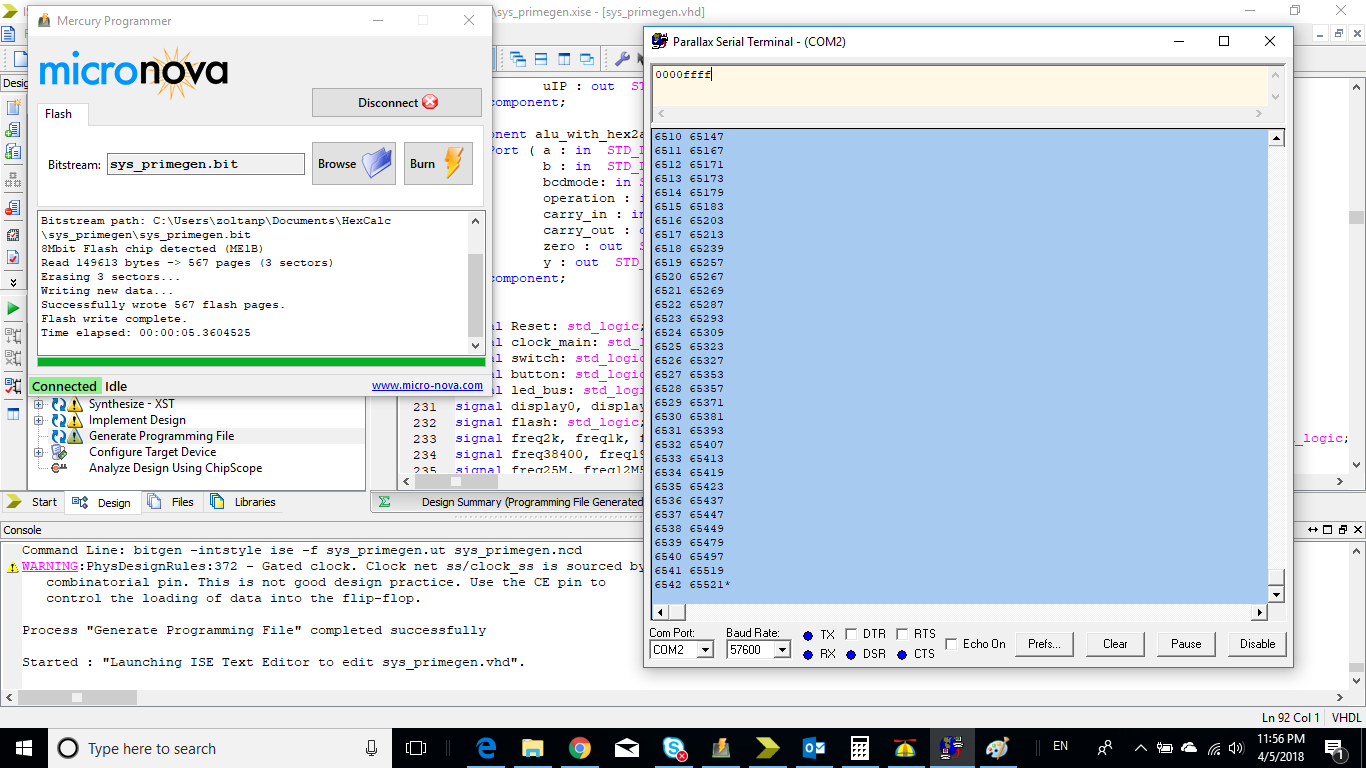
Task: Open Google Chrome from the taskbar
Action: tap(579, 748)
